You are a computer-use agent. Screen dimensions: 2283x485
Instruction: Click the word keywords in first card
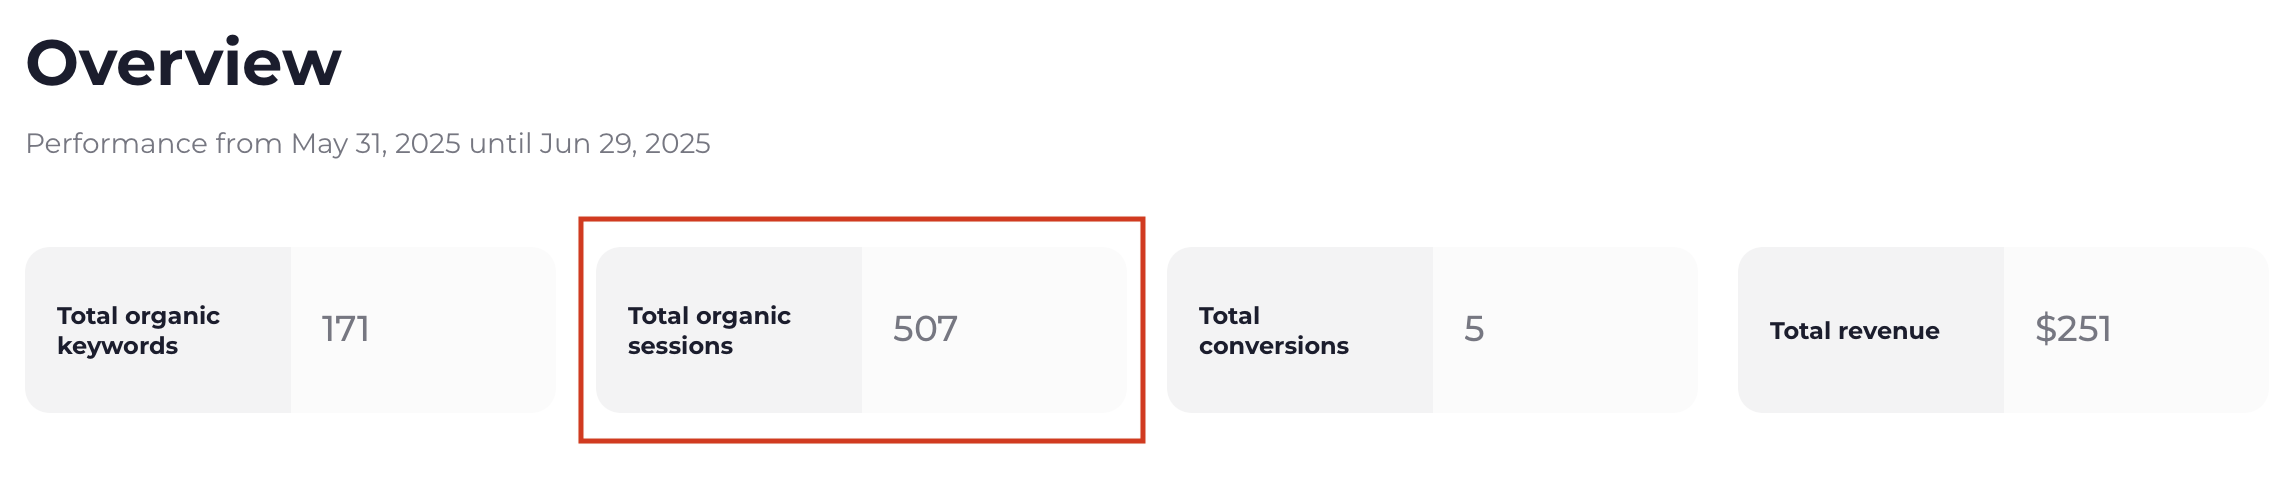tap(118, 346)
